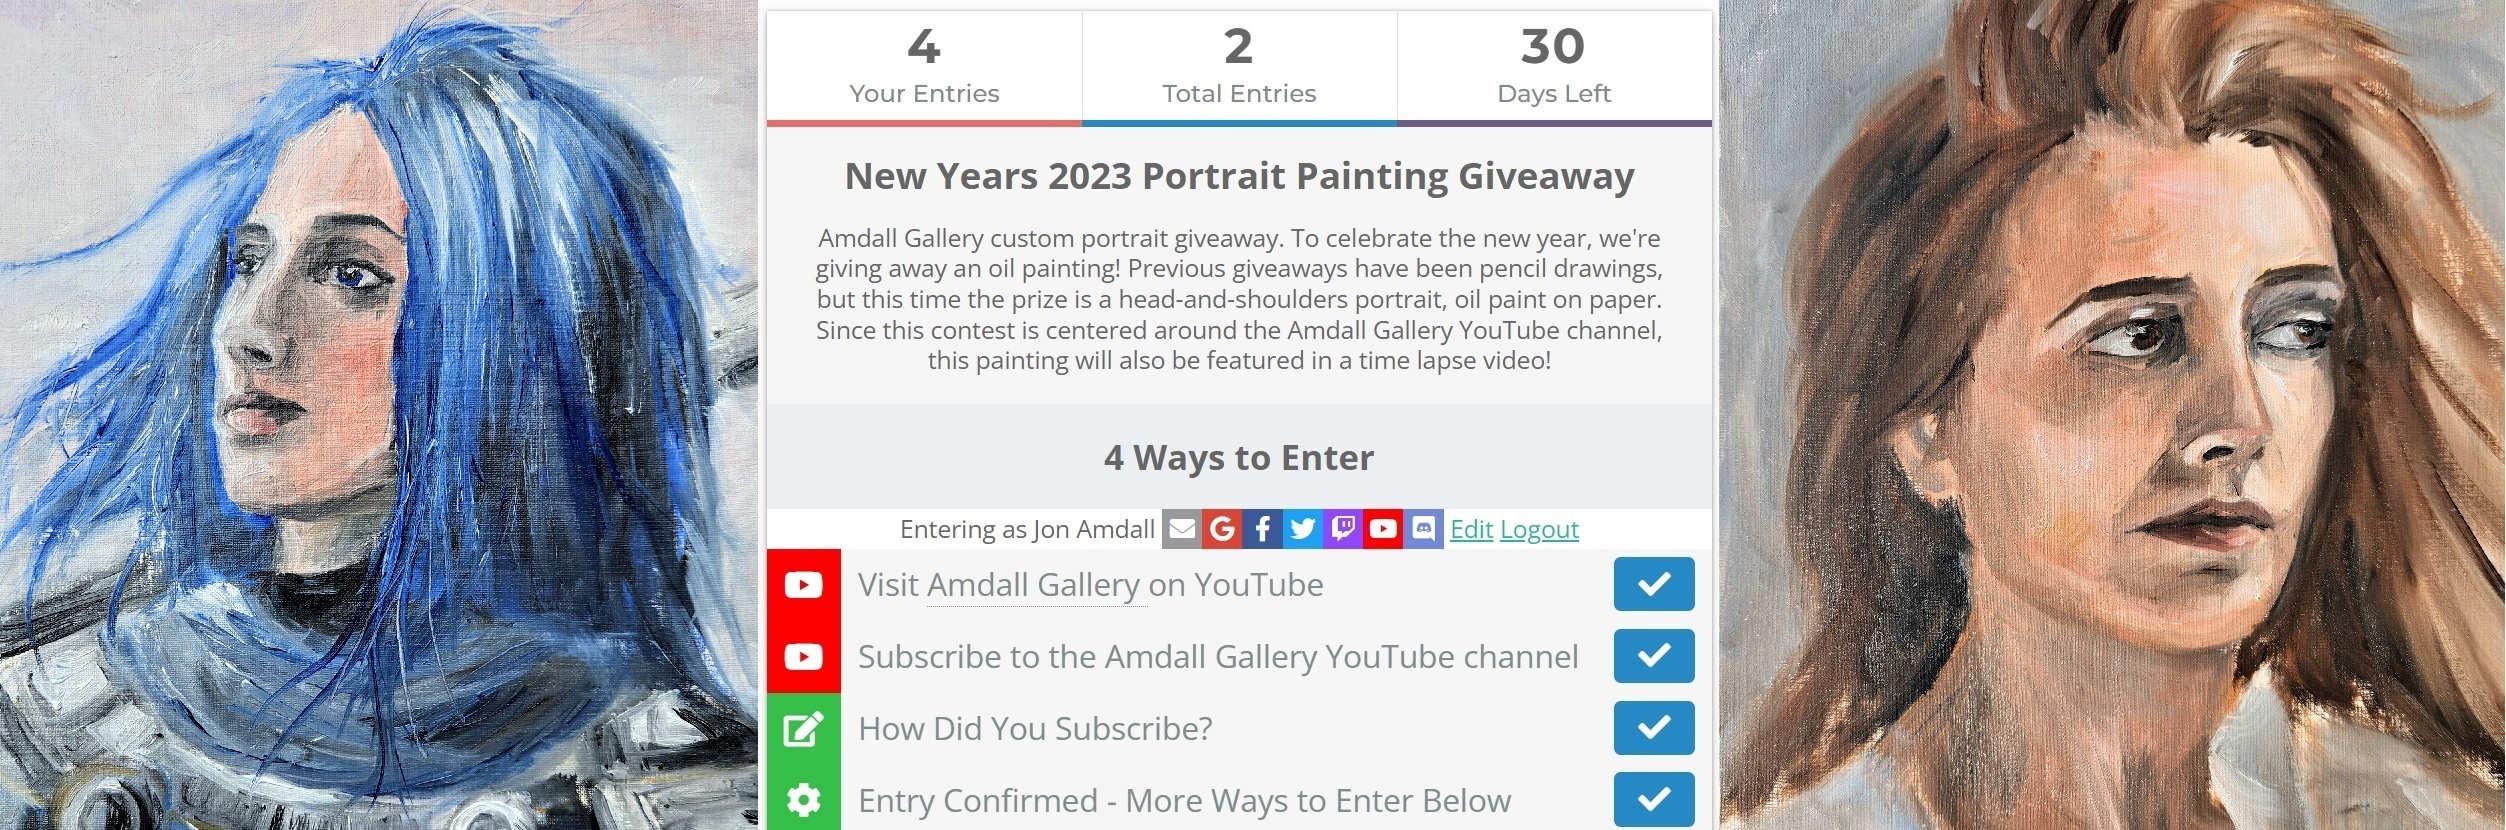Expand the Entry Confirmed row
This screenshot has width=2506, height=830.
(1239, 799)
